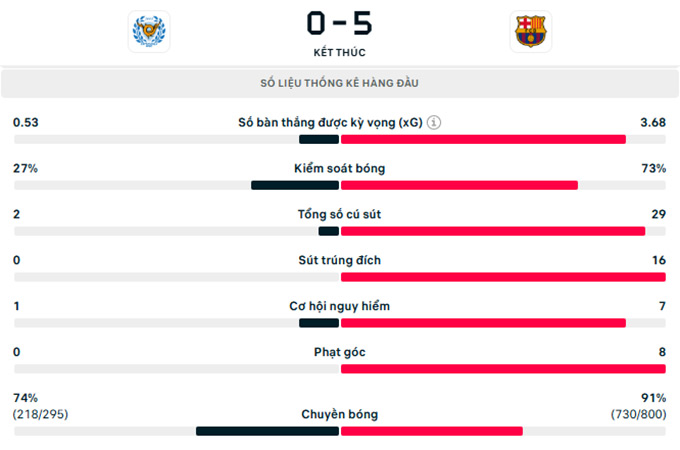The width and height of the screenshot is (680, 450).
Task: Click the Daegu FC team crest
Action: click(x=149, y=31)
